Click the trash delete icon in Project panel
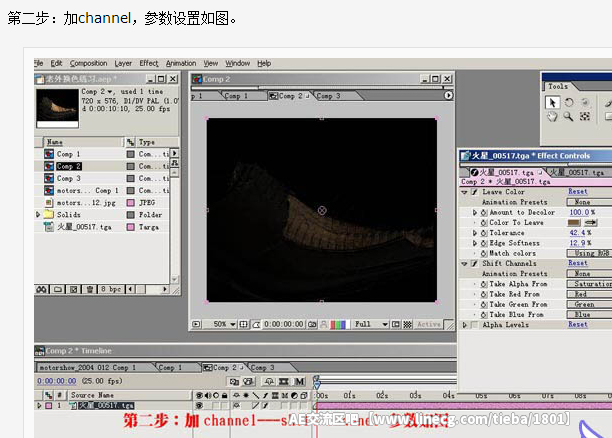The width and height of the screenshot is (612, 438). click(x=89, y=289)
